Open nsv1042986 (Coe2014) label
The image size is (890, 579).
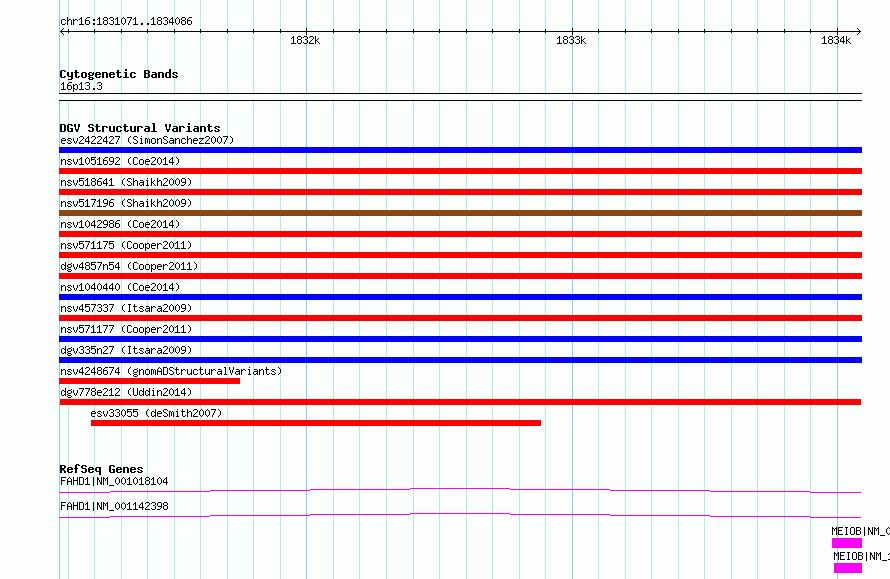pyautogui.click(x=120, y=224)
